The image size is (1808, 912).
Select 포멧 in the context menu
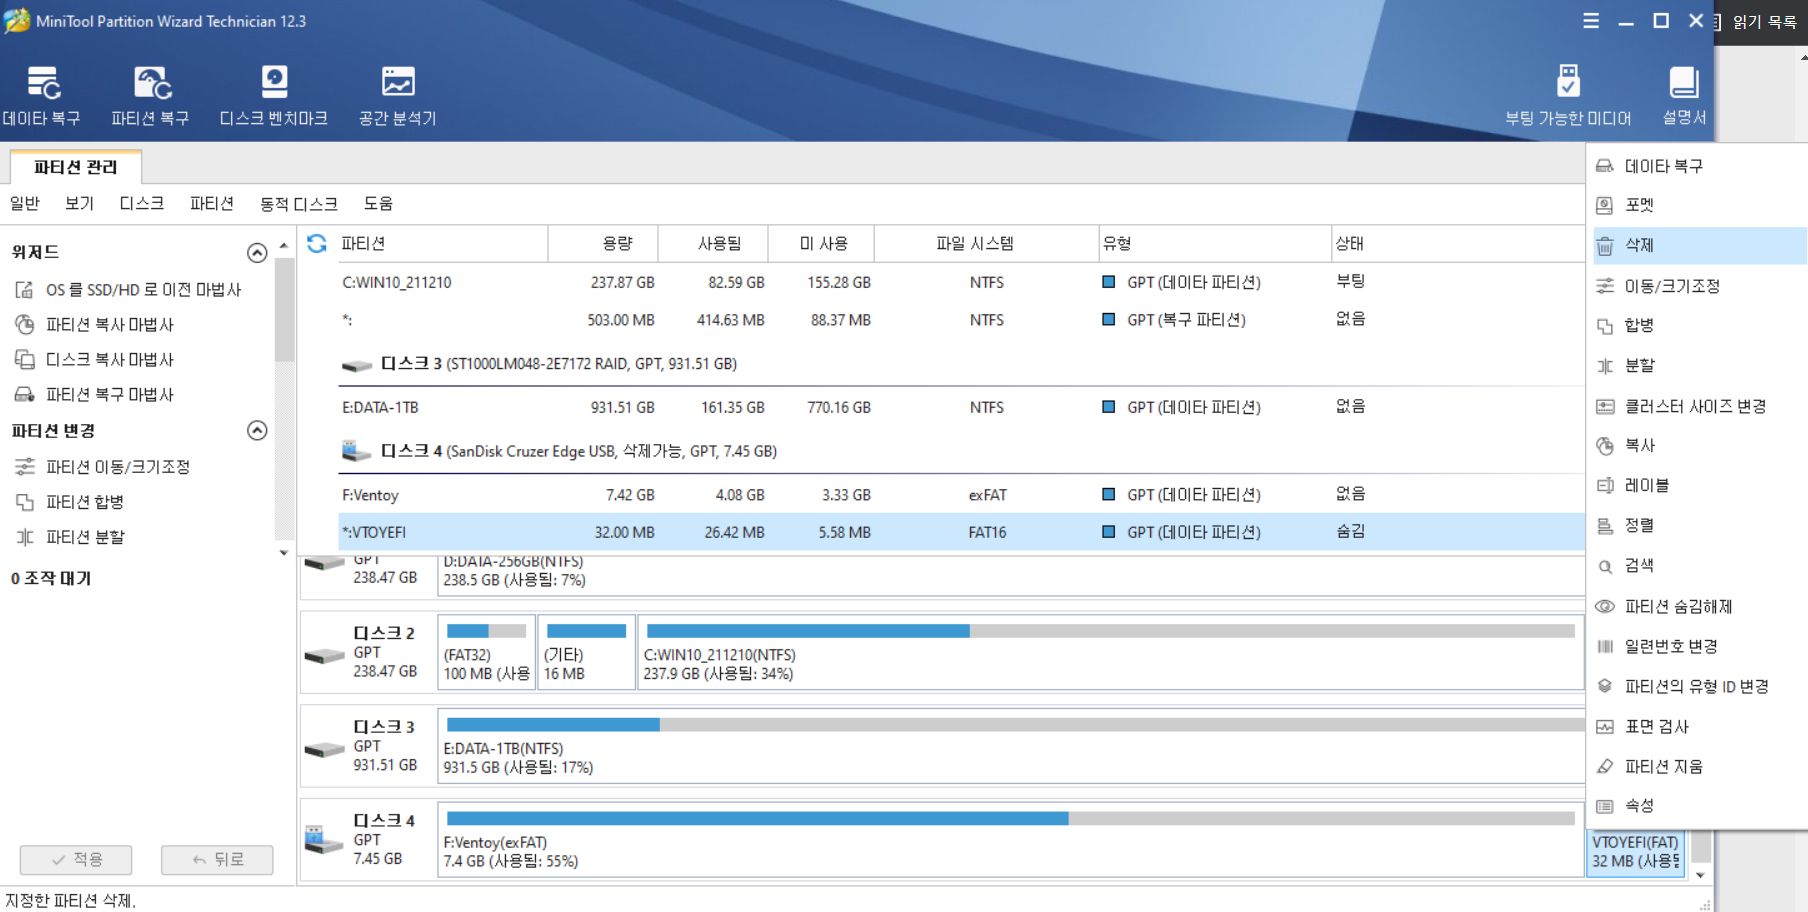[1700, 205]
